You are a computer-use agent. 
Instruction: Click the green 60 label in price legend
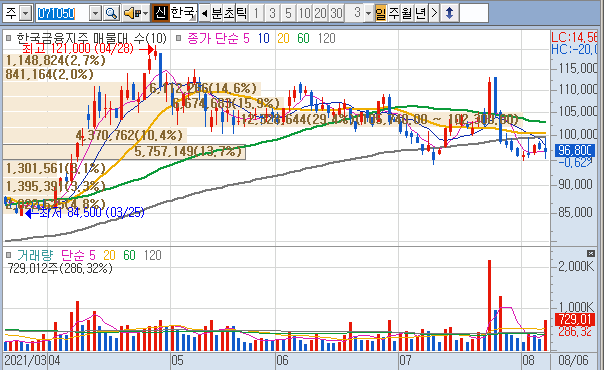[x=303, y=39]
